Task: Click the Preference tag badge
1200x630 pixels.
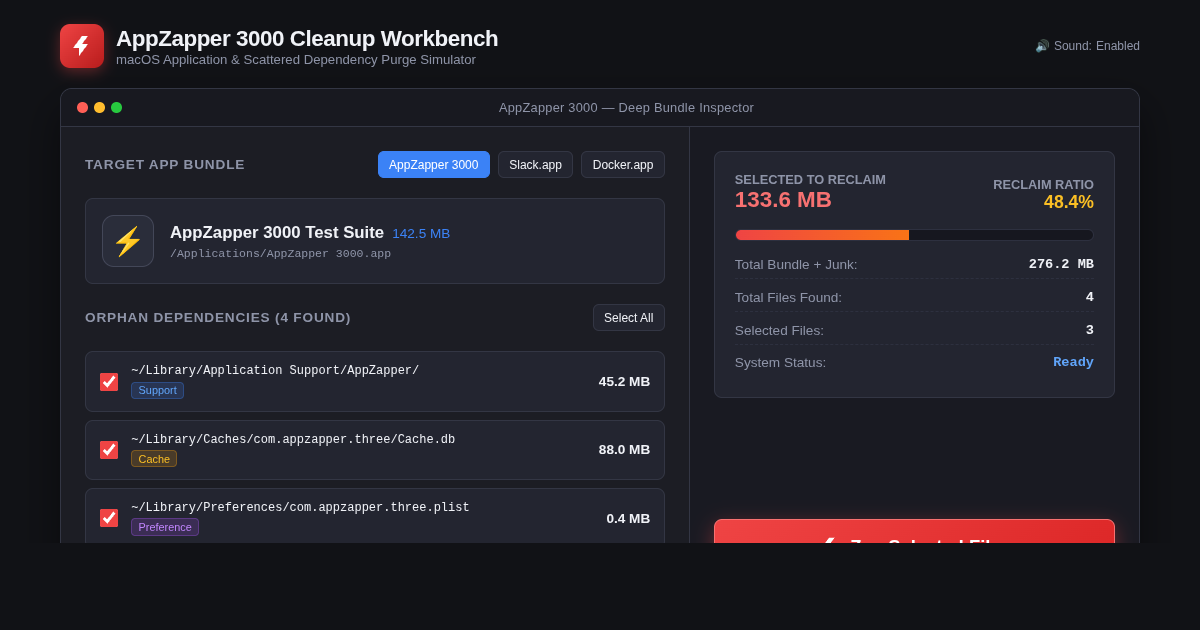Action: coord(165,527)
